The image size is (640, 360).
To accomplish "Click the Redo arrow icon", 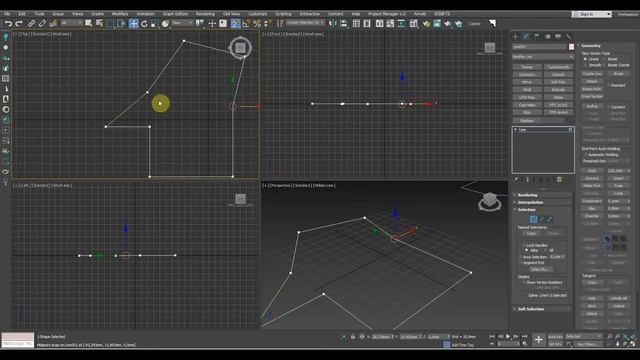I will 19,24.
